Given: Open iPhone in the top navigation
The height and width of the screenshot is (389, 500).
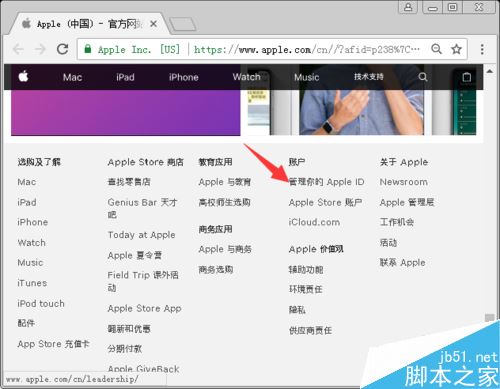Looking at the screenshot, I should (x=184, y=77).
